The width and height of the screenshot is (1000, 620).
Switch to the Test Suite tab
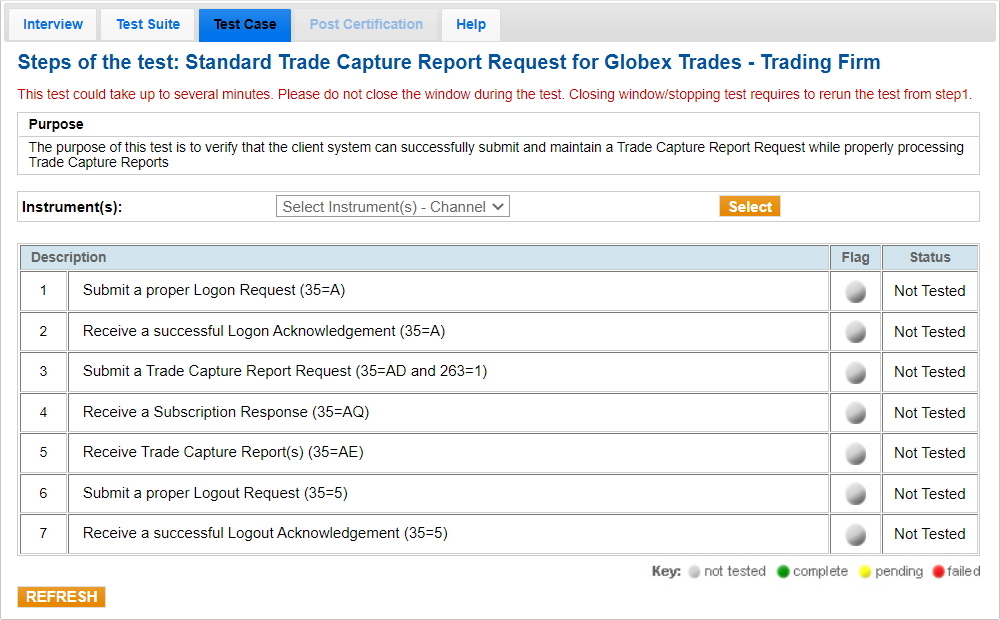click(147, 24)
